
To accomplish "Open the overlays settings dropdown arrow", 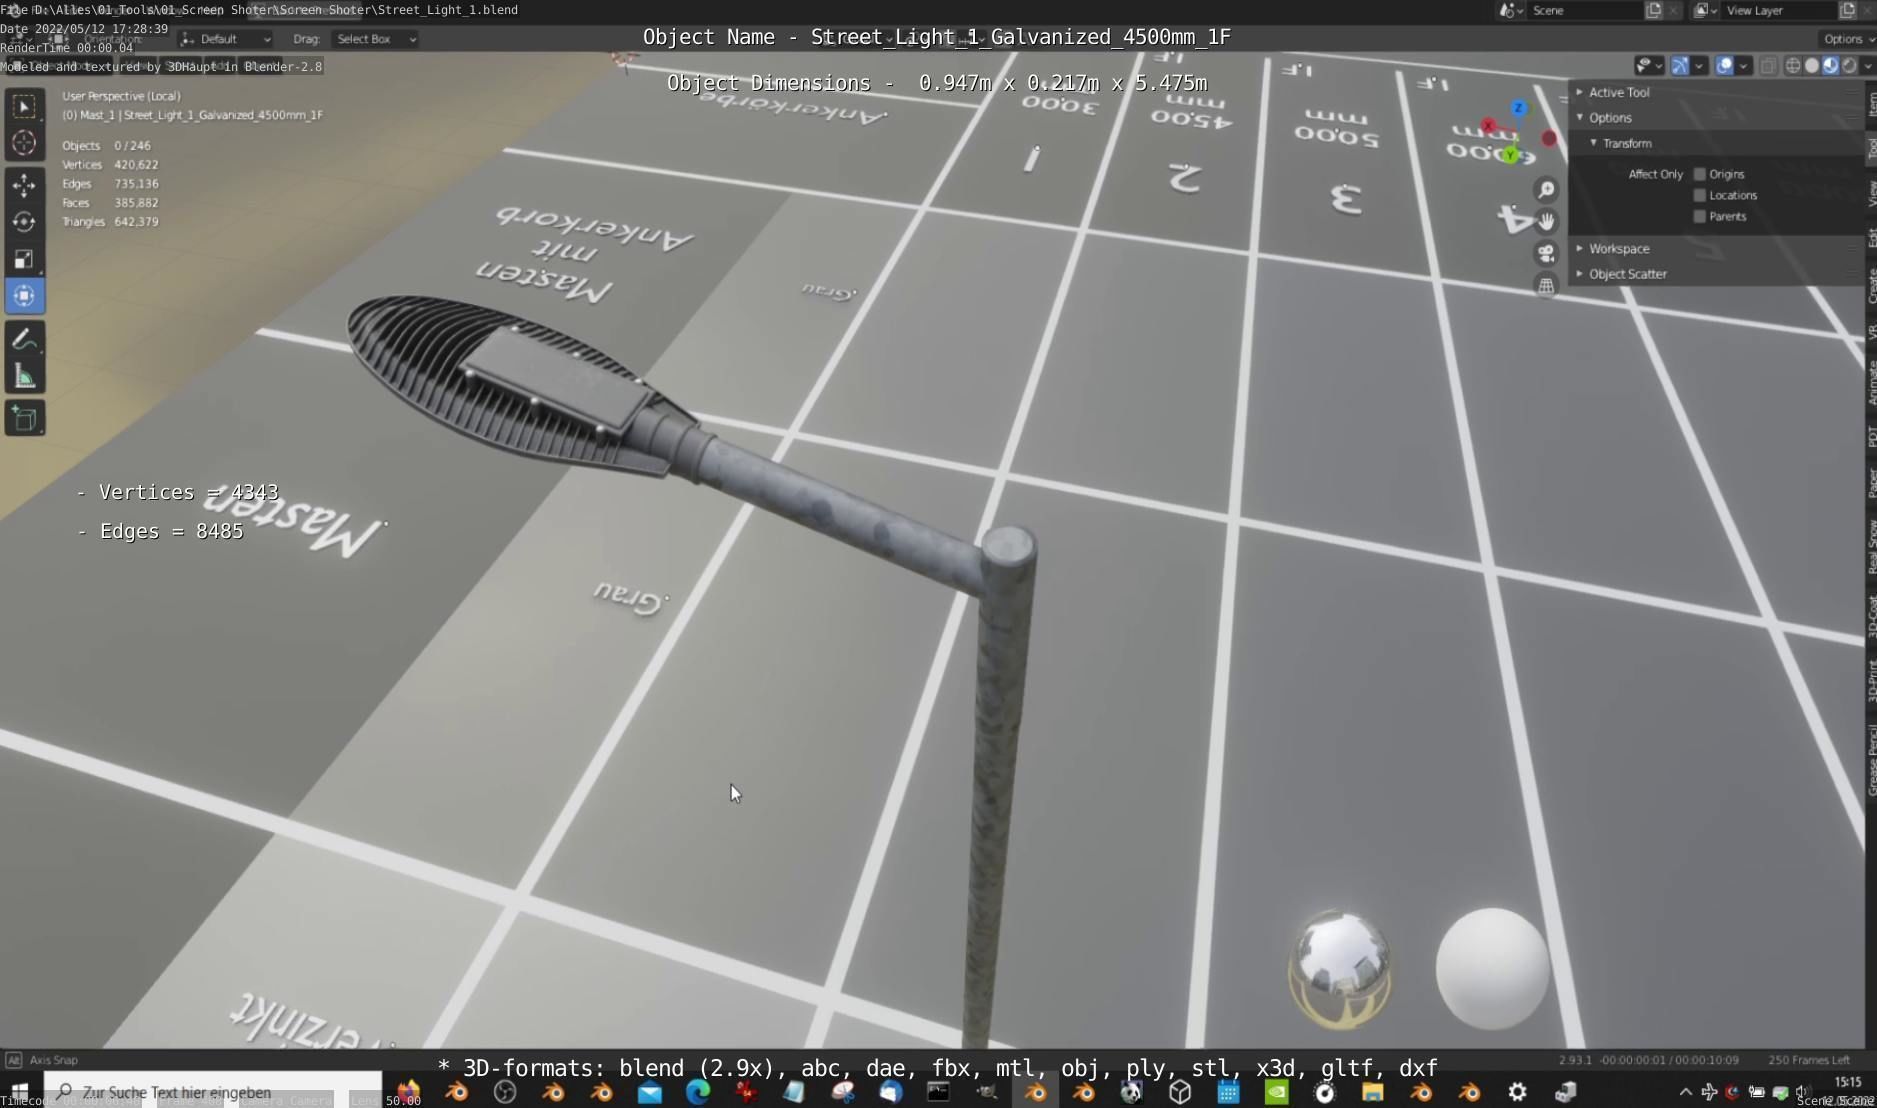I will [1743, 66].
